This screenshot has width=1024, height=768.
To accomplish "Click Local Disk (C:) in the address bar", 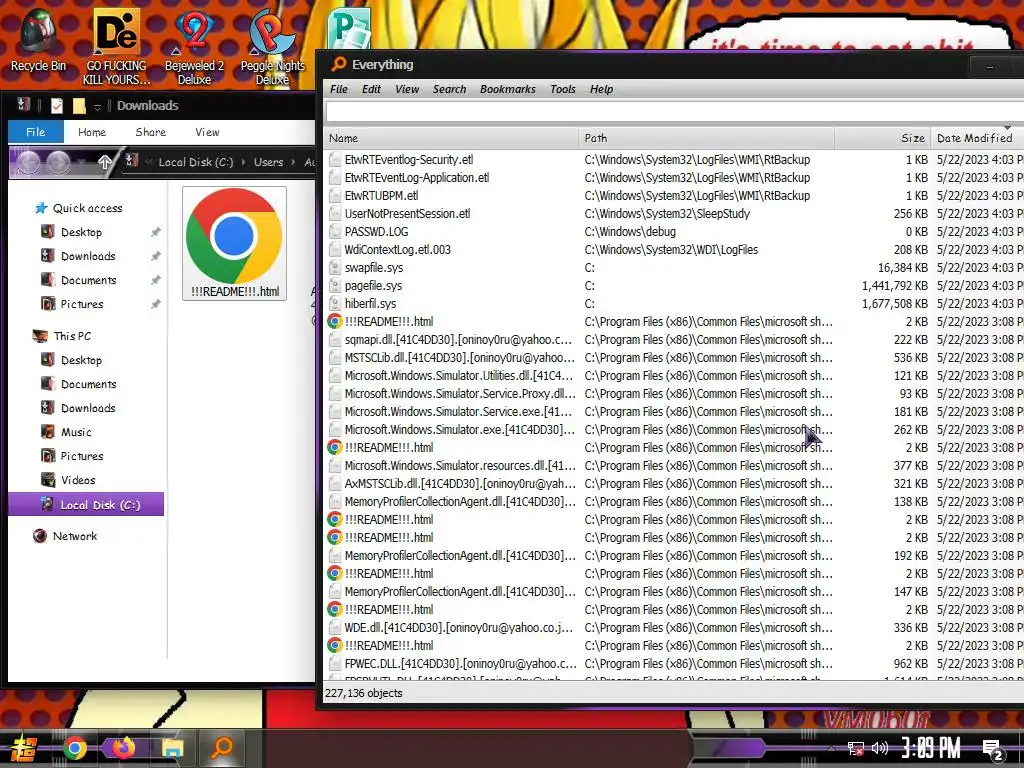I will point(195,162).
